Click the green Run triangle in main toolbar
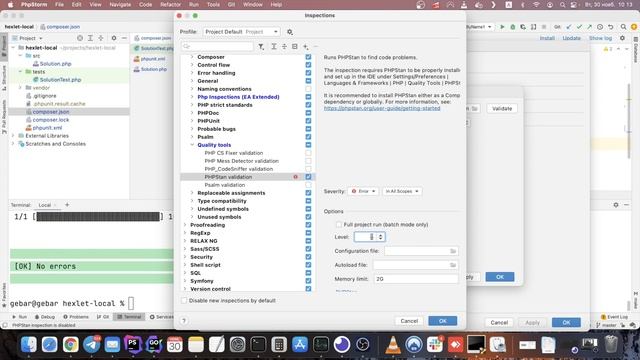 pos(502,27)
